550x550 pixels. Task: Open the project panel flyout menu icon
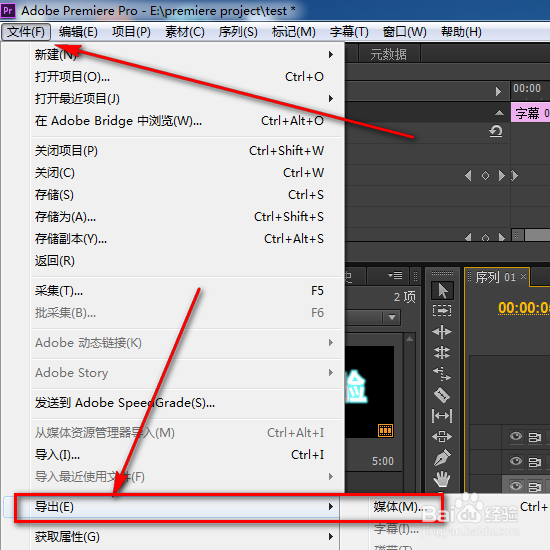pos(395,276)
